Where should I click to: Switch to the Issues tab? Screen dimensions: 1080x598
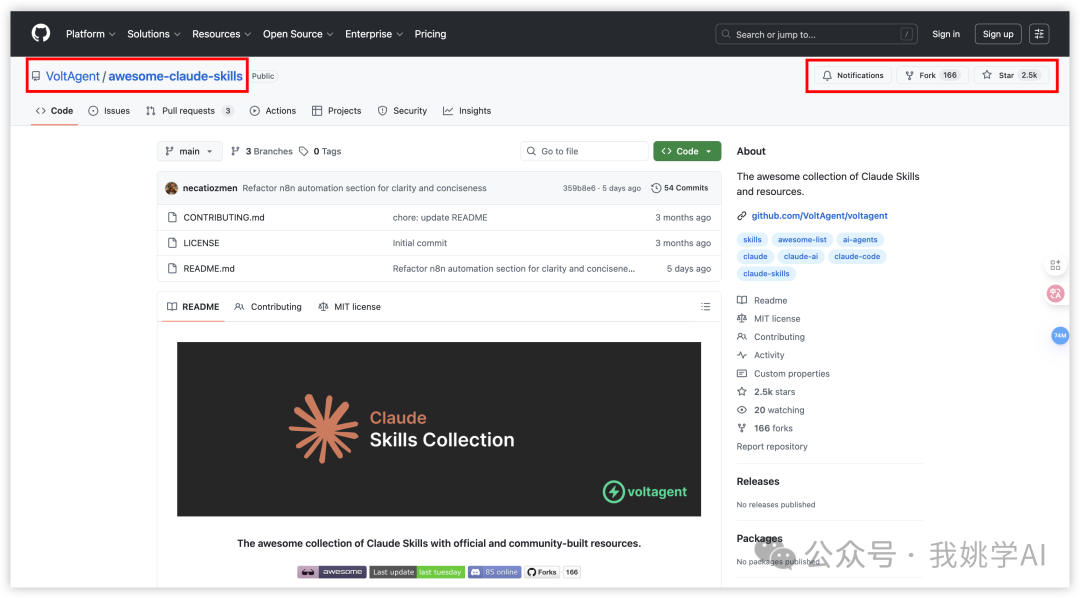[x=109, y=111]
